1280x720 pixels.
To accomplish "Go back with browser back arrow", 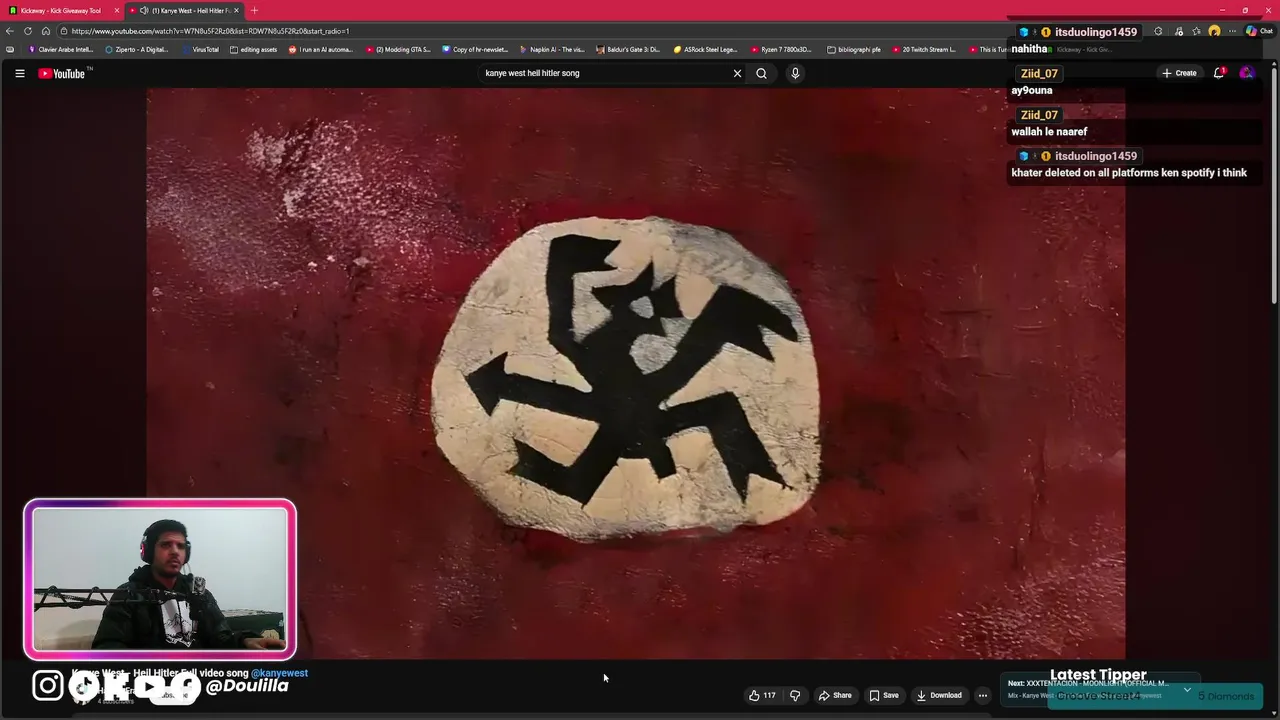I will click(x=10, y=31).
